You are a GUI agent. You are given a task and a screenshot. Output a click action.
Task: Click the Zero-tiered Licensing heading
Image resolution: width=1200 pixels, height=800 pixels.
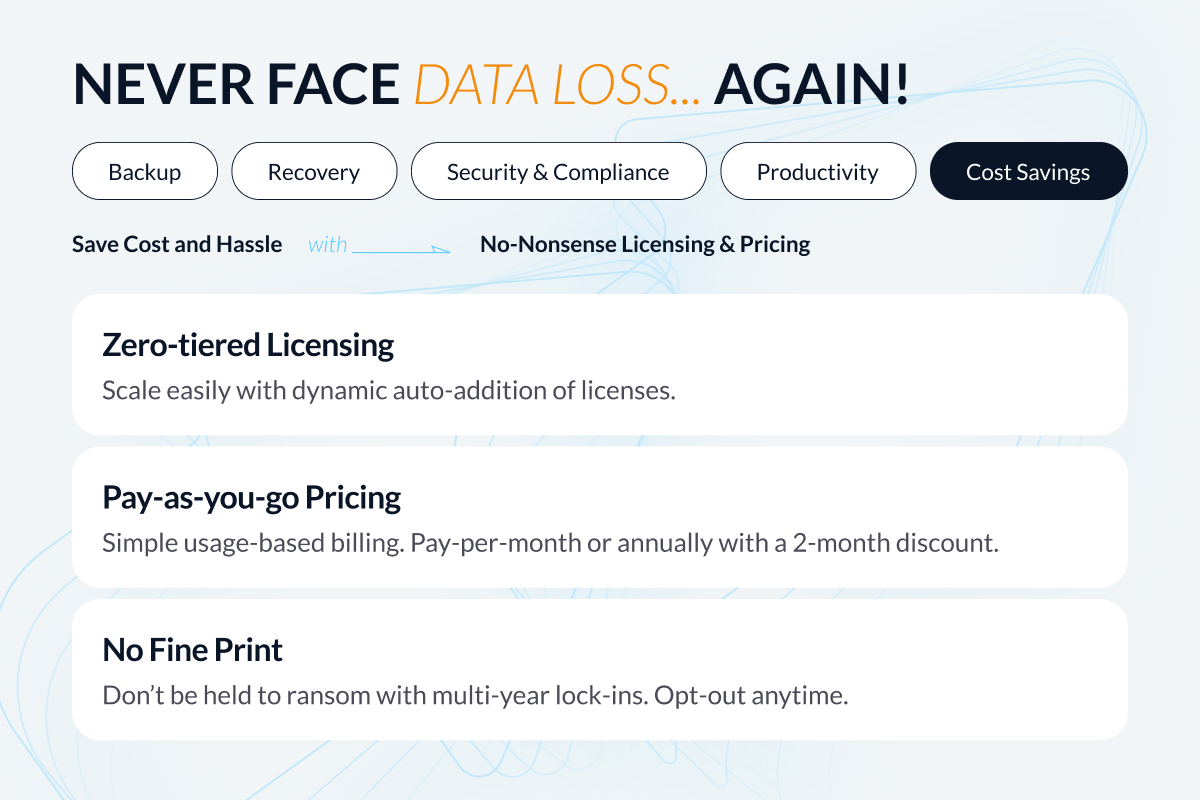tap(247, 344)
